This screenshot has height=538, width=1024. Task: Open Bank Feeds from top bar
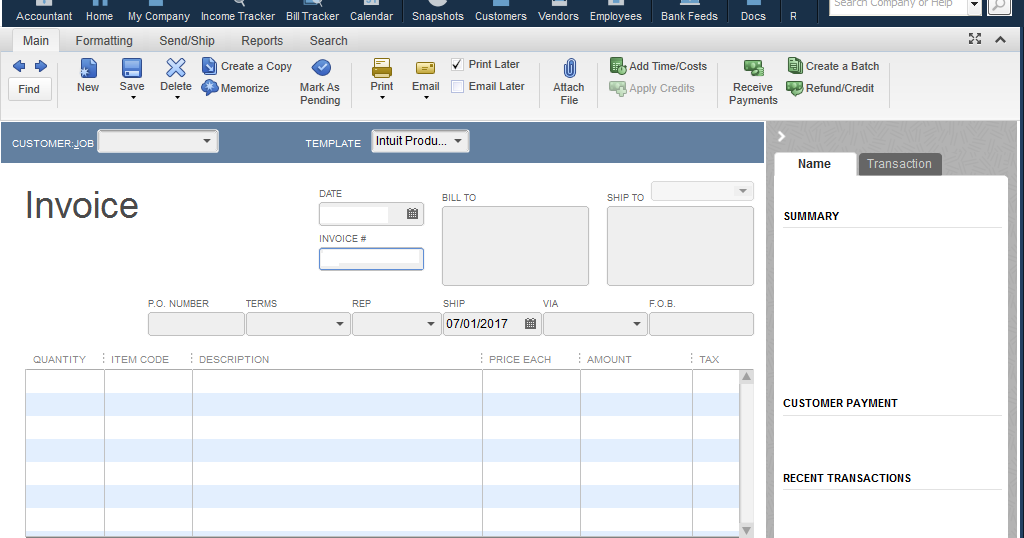point(689,11)
